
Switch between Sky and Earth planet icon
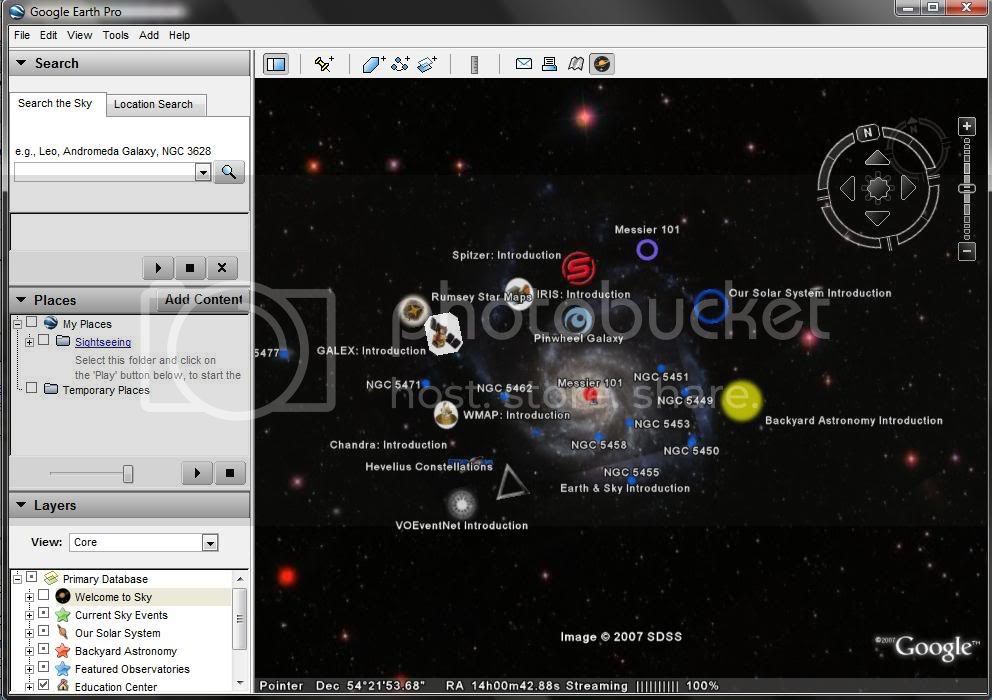point(602,64)
